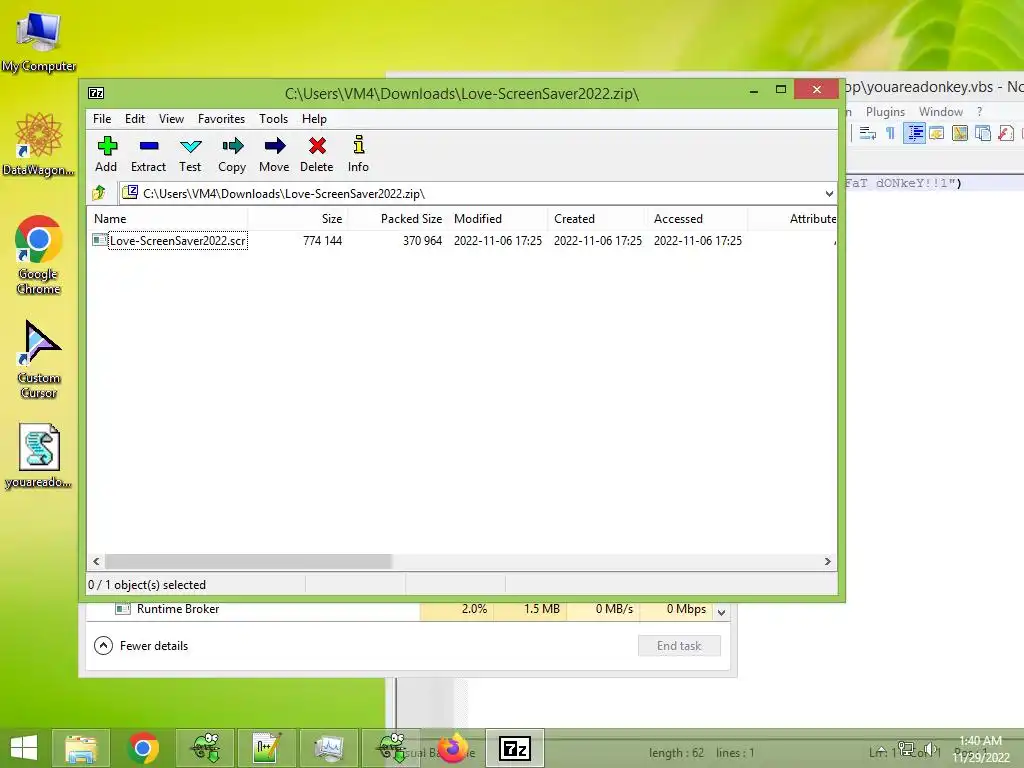Screen dimensions: 1024x768
Task: Open the Tools menu in 7-Zip
Action: 273,119
